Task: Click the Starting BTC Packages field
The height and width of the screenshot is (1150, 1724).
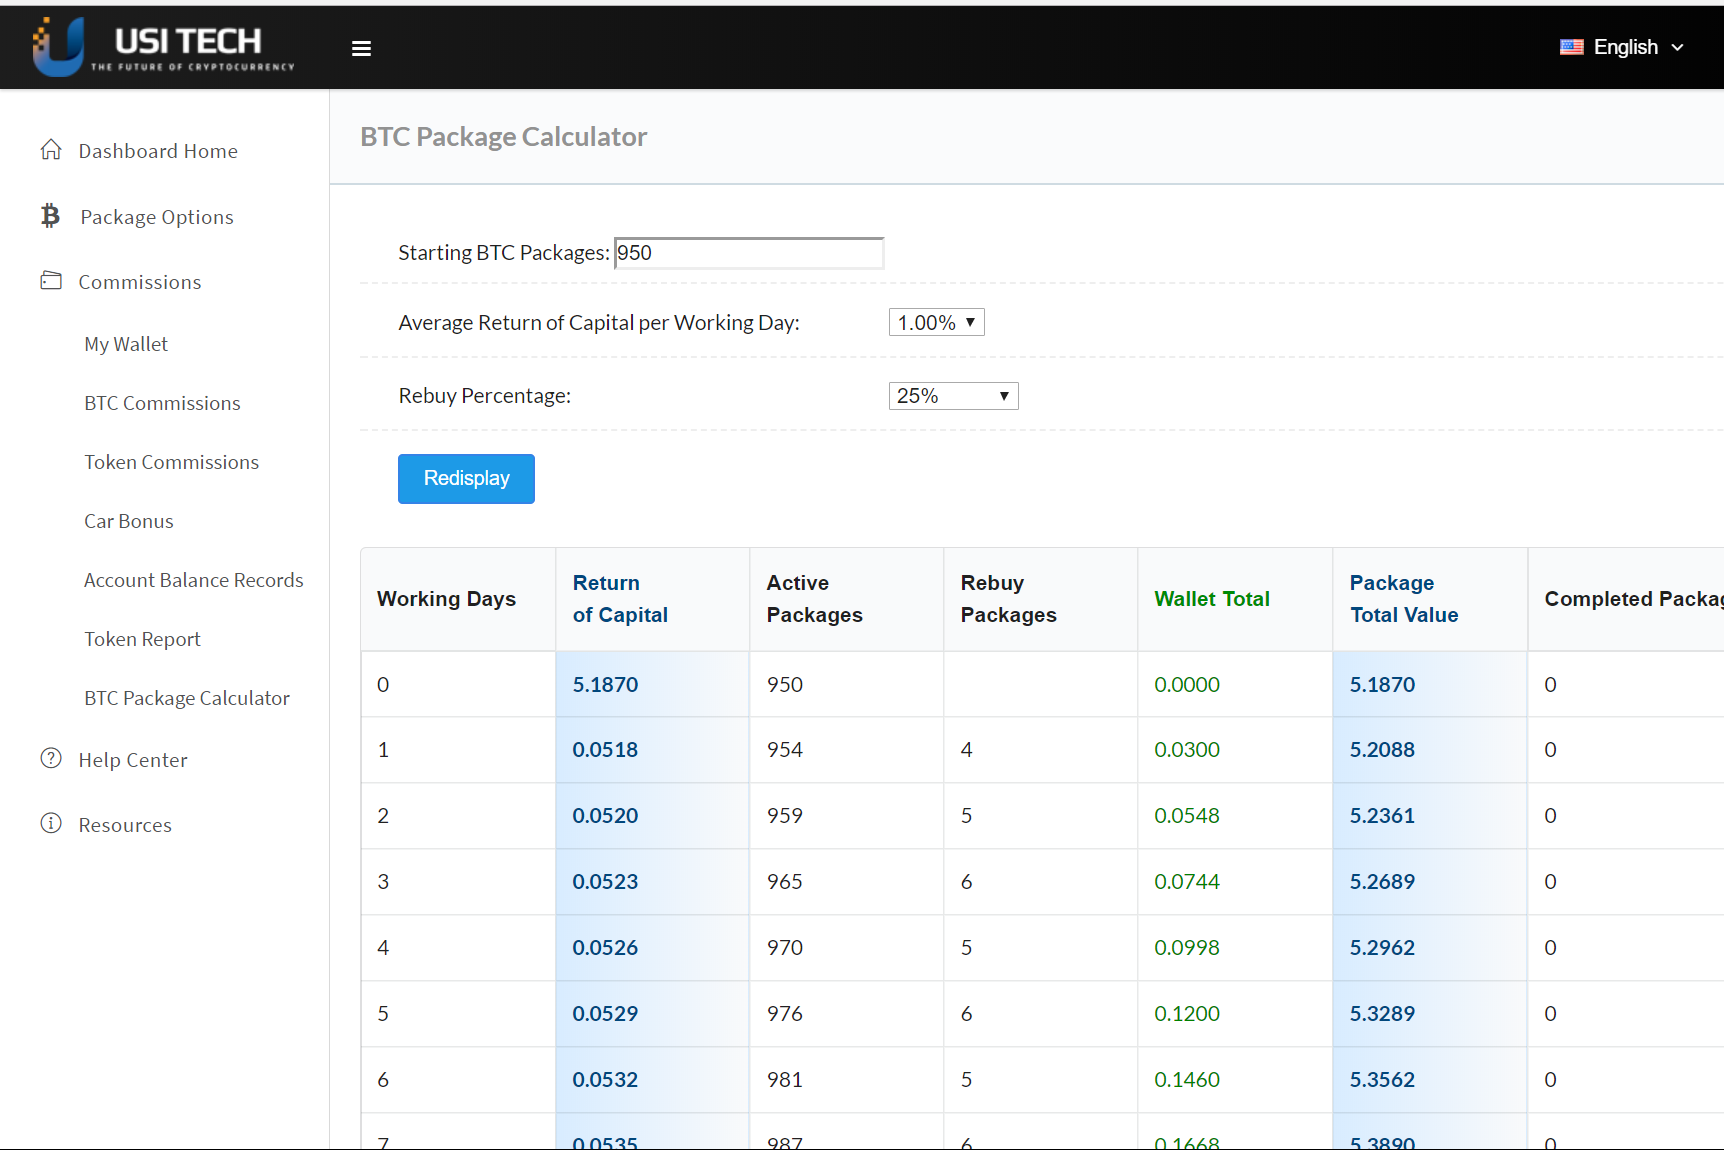Action: 748,253
